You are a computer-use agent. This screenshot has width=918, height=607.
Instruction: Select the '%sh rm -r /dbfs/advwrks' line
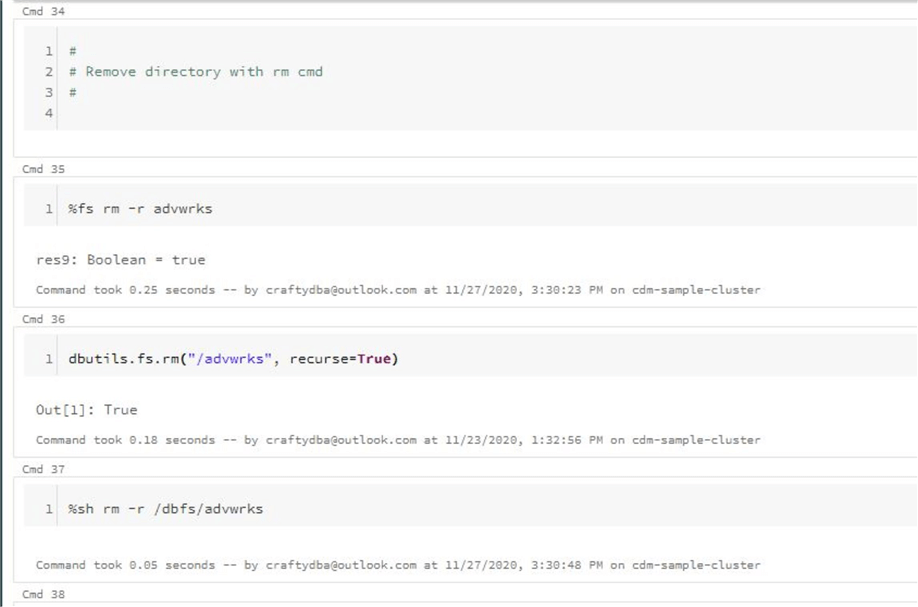tap(165, 508)
